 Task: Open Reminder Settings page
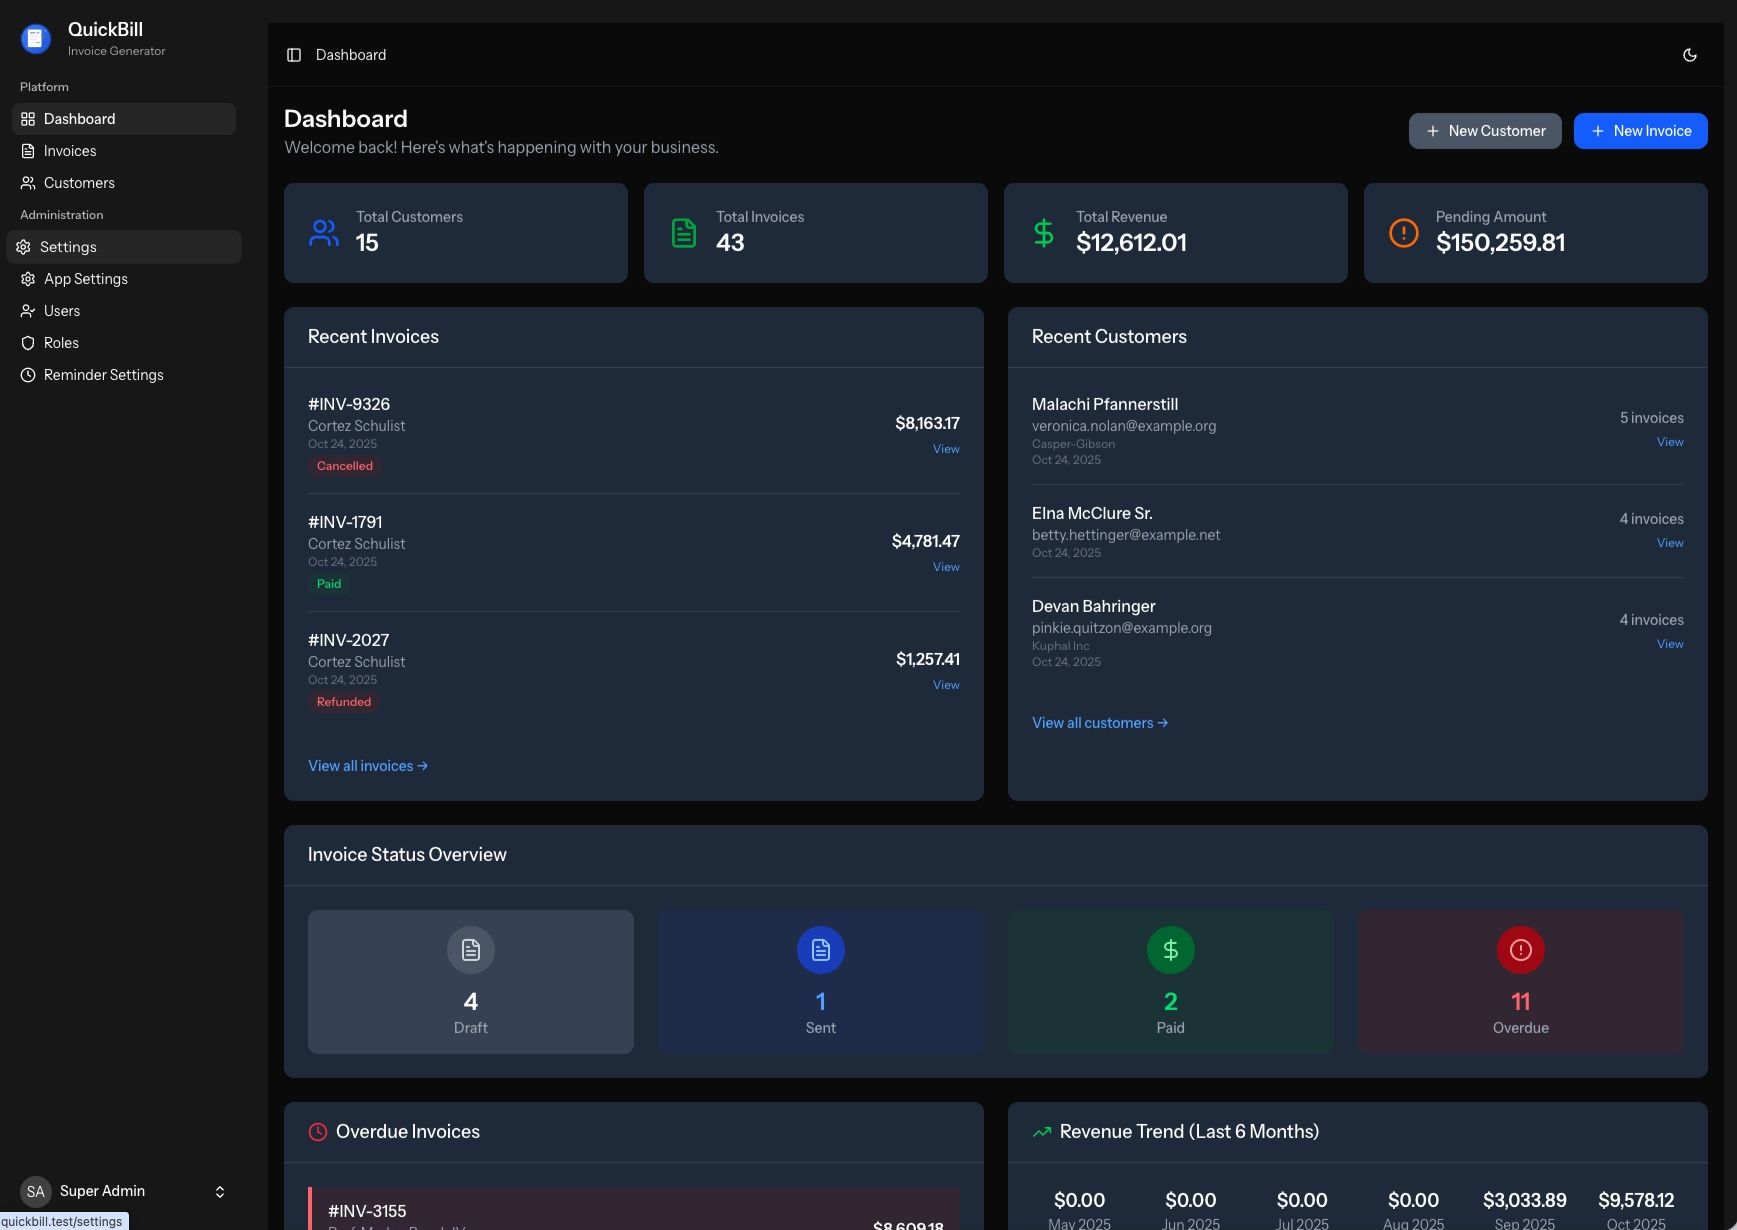pyautogui.click(x=103, y=375)
